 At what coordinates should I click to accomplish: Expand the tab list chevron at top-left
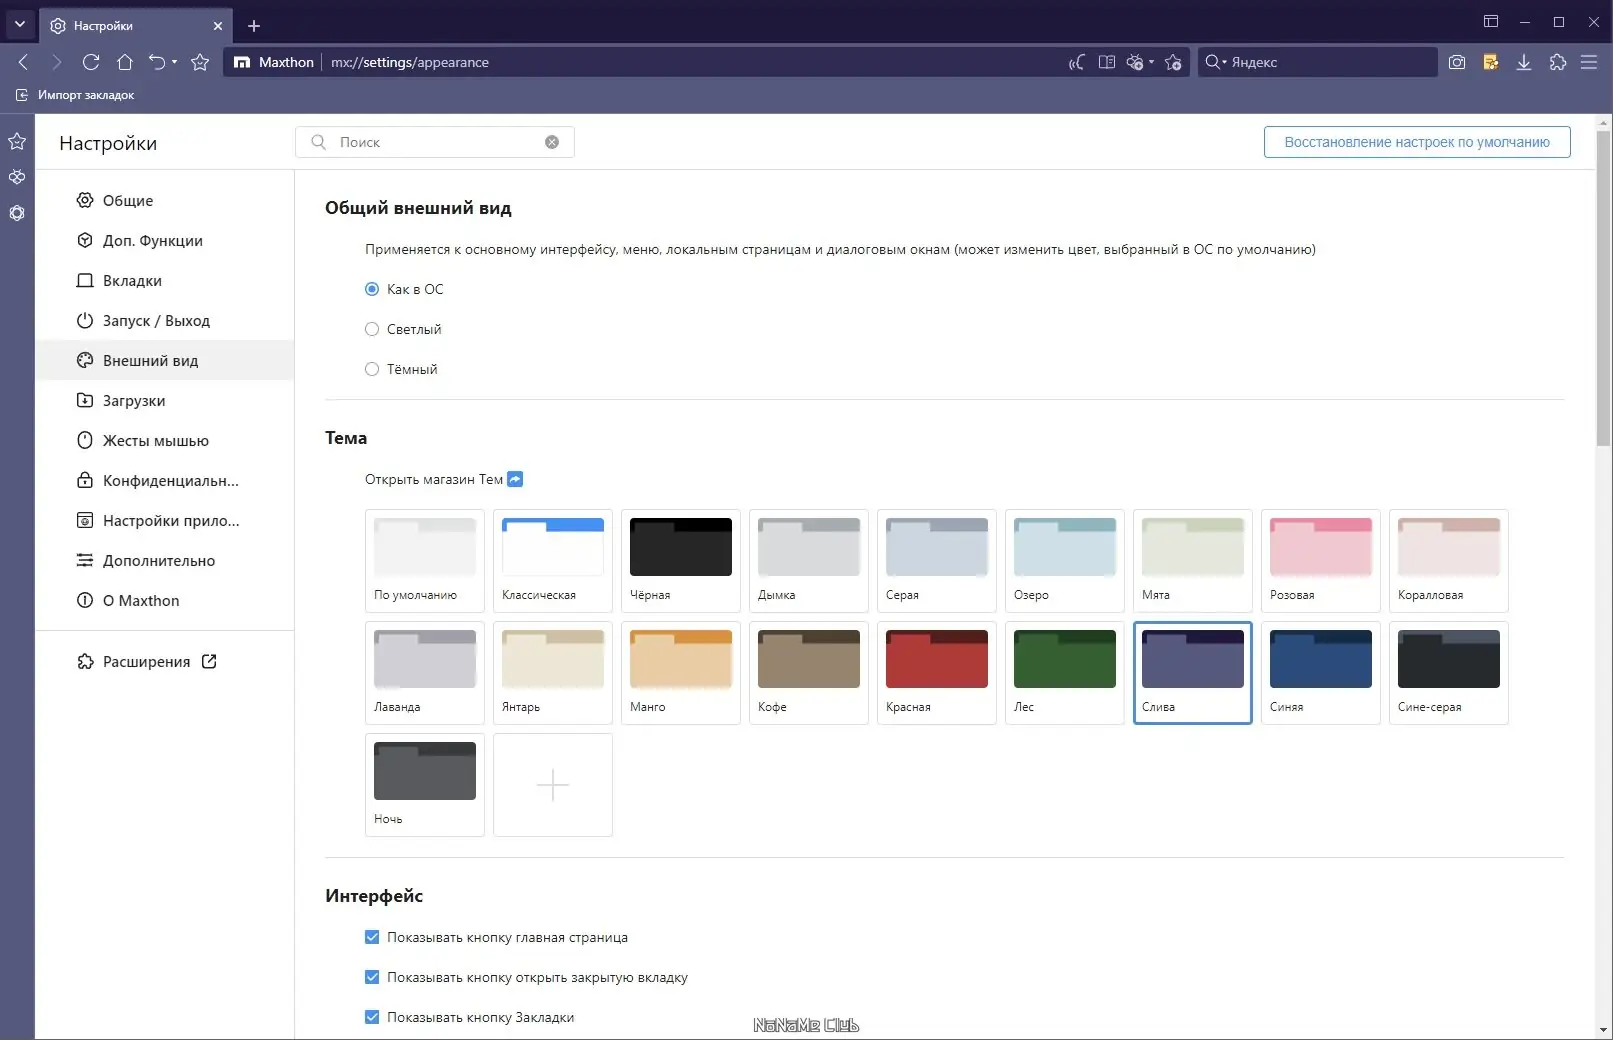click(19, 24)
